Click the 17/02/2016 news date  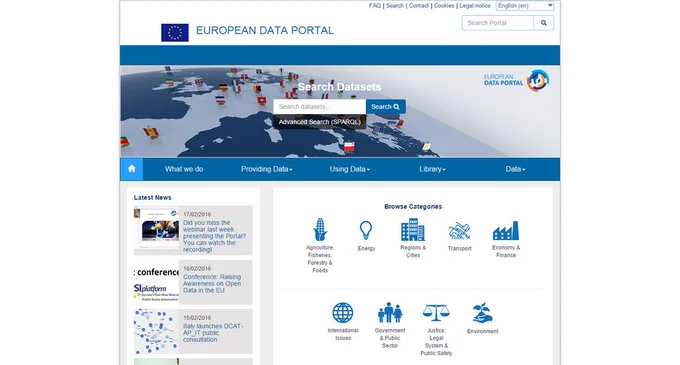pos(197,214)
